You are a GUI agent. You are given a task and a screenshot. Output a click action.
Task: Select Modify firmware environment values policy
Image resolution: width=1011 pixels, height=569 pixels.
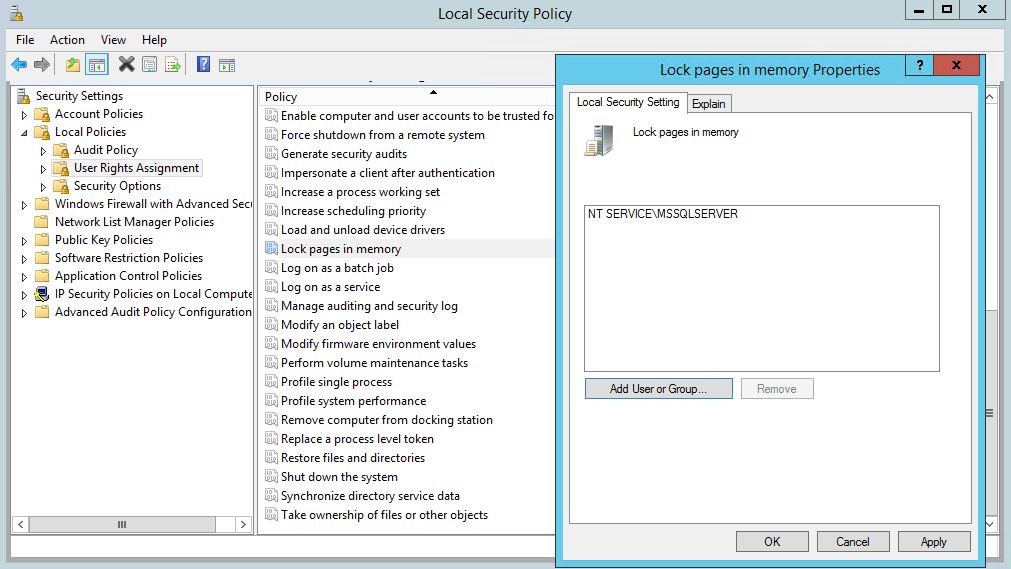coord(378,344)
